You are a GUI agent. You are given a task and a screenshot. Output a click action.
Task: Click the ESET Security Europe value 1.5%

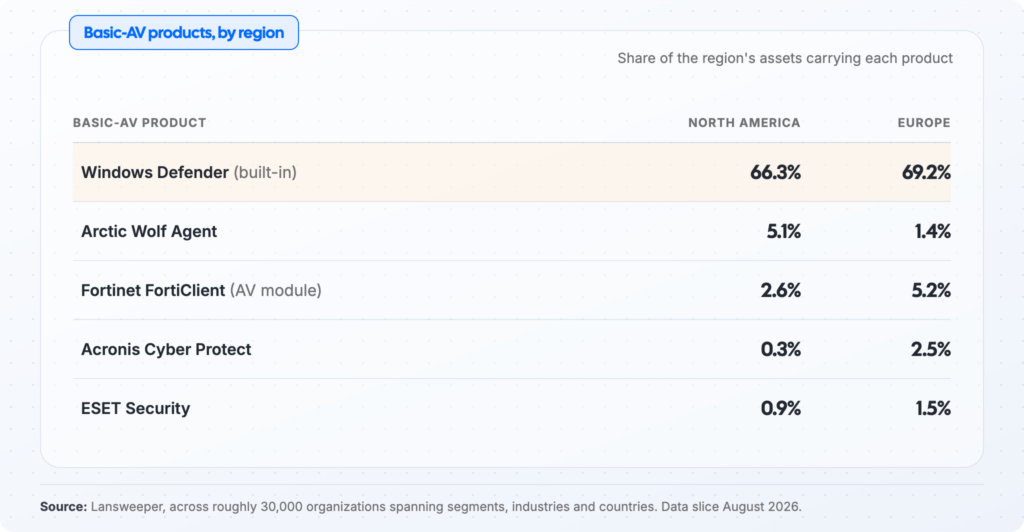[x=933, y=408]
